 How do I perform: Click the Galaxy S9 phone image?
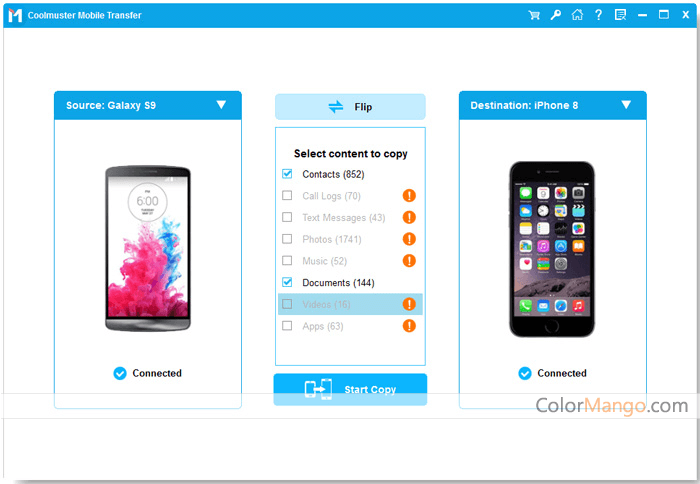click(x=148, y=249)
